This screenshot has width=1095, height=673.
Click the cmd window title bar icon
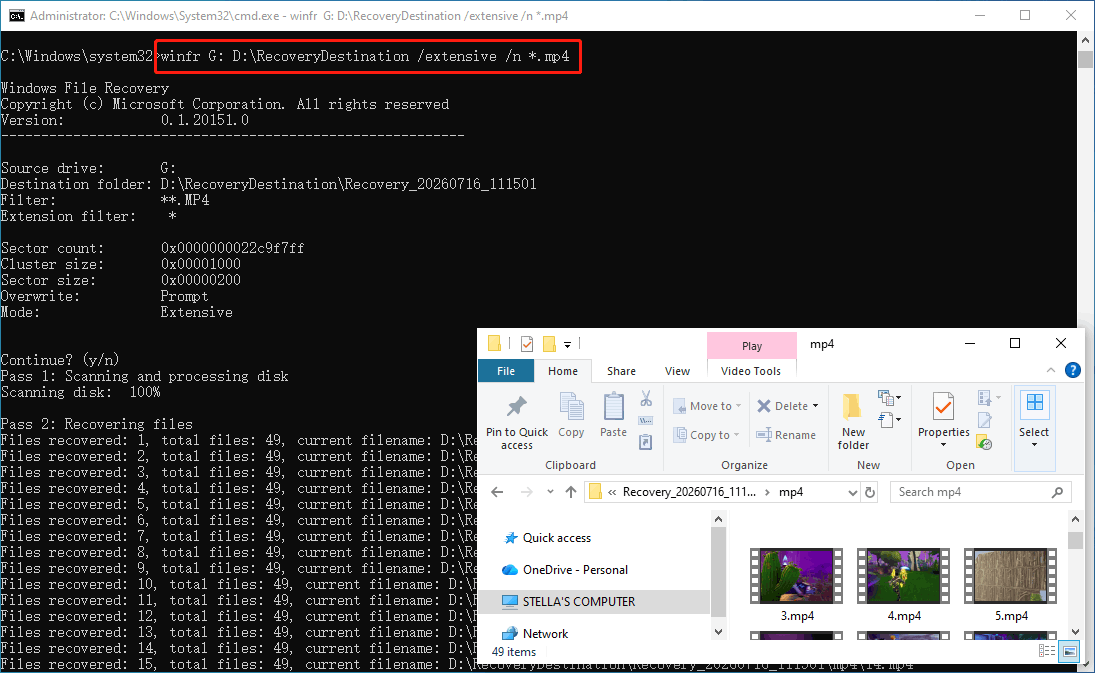tap(16, 15)
